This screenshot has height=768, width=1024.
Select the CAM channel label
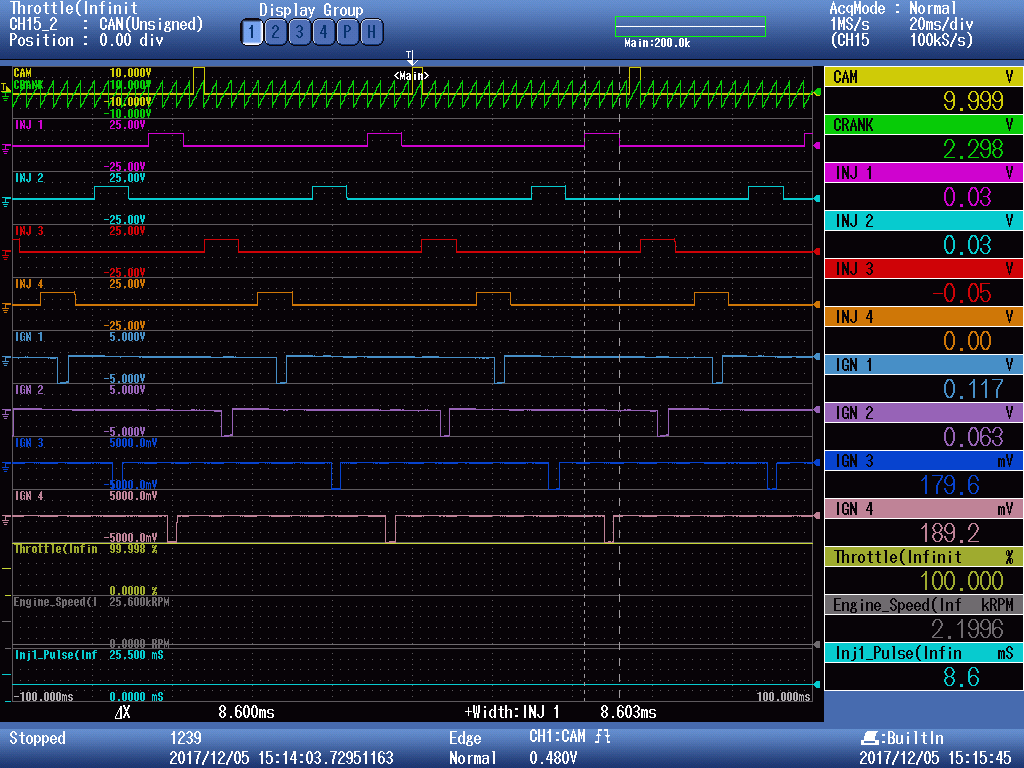(923, 77)
